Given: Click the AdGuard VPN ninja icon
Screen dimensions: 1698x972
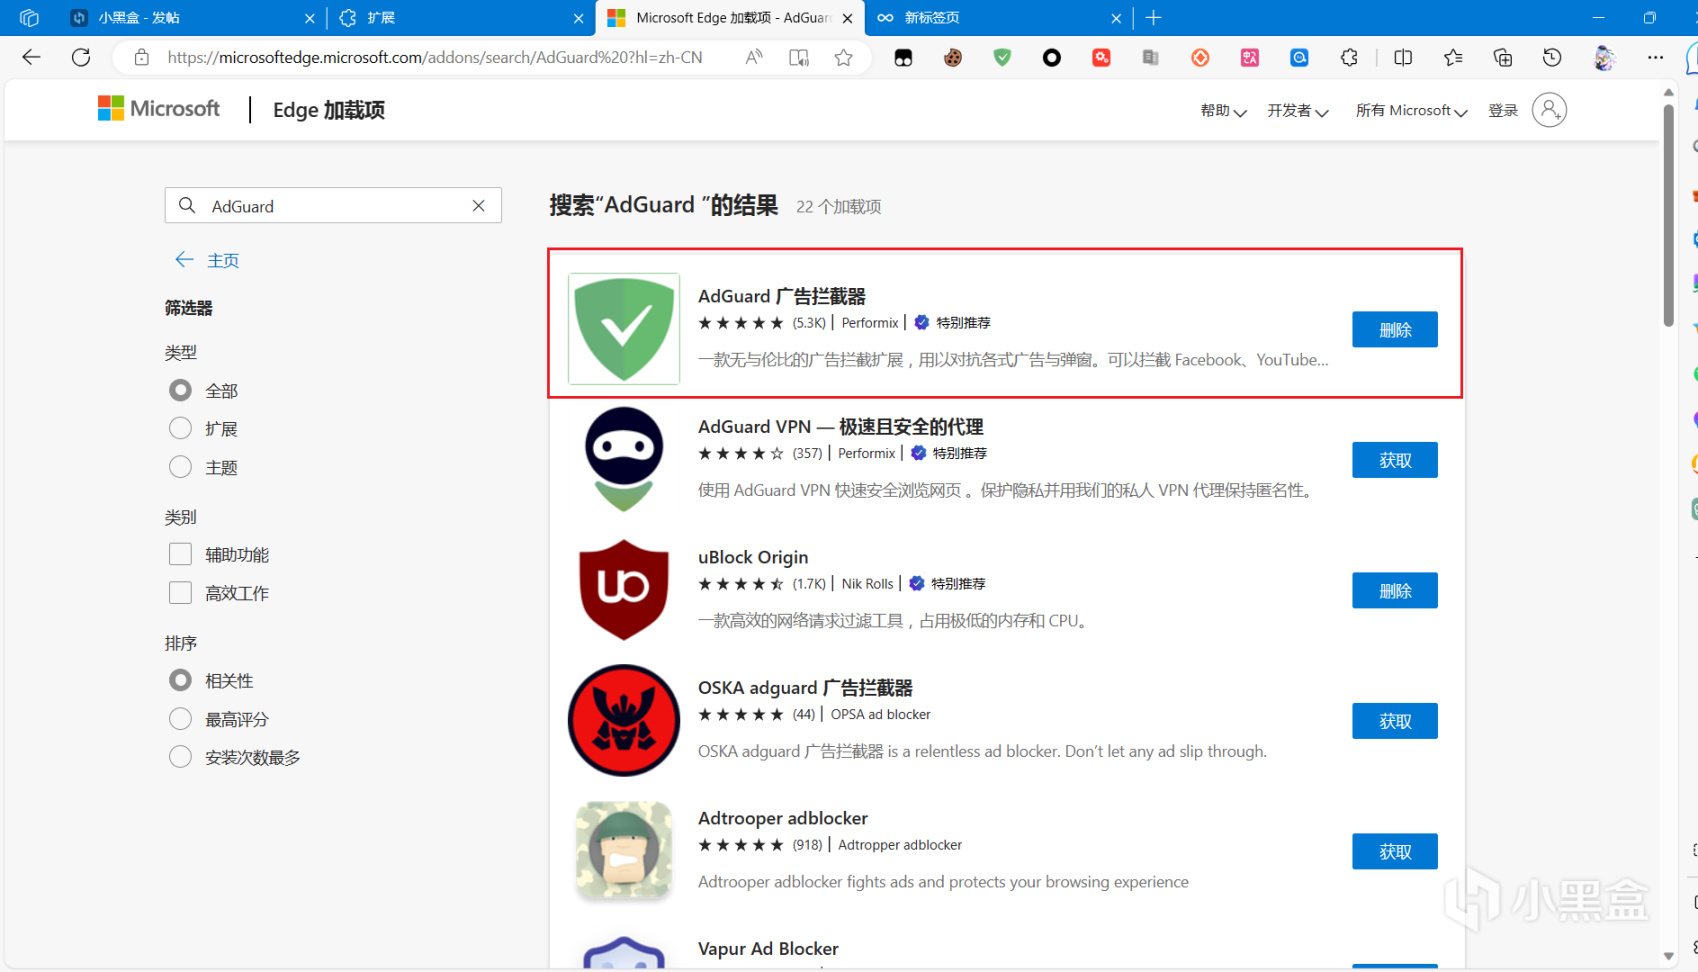Looking at the screenshot, I should 624,459.
